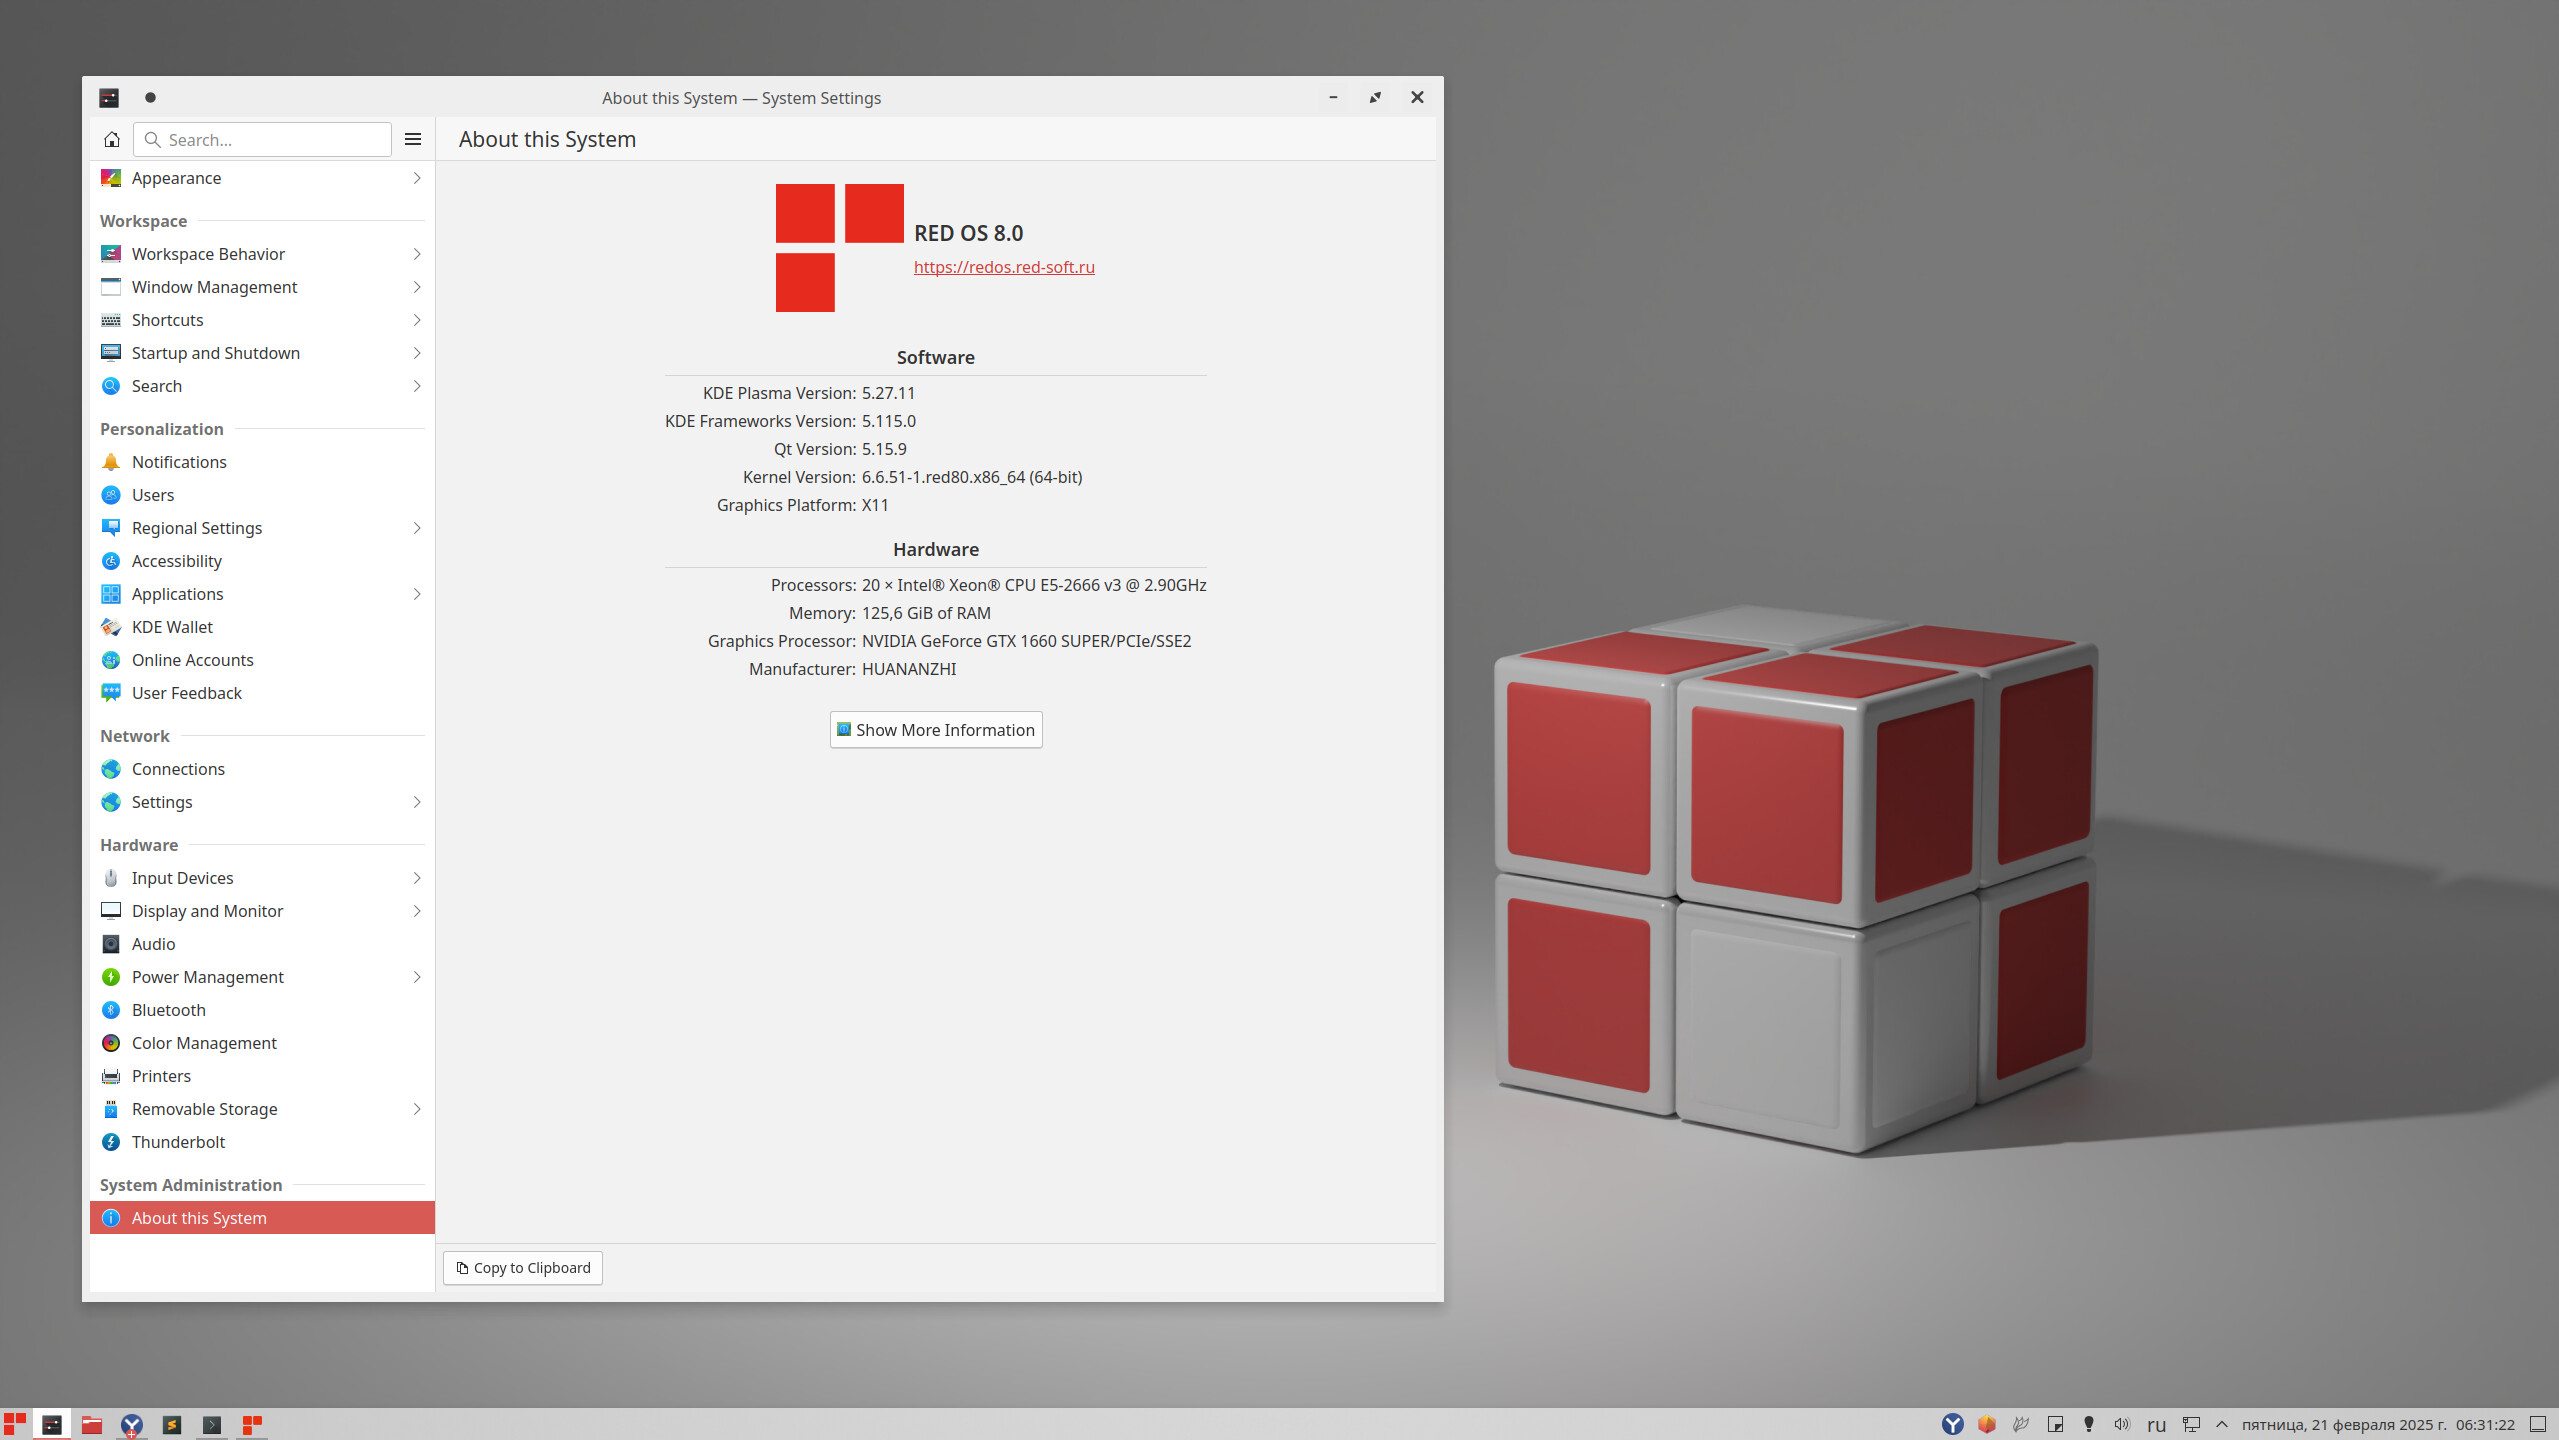
Task: Click the volume icon in the system tray
Action: click(2121, 1424)
